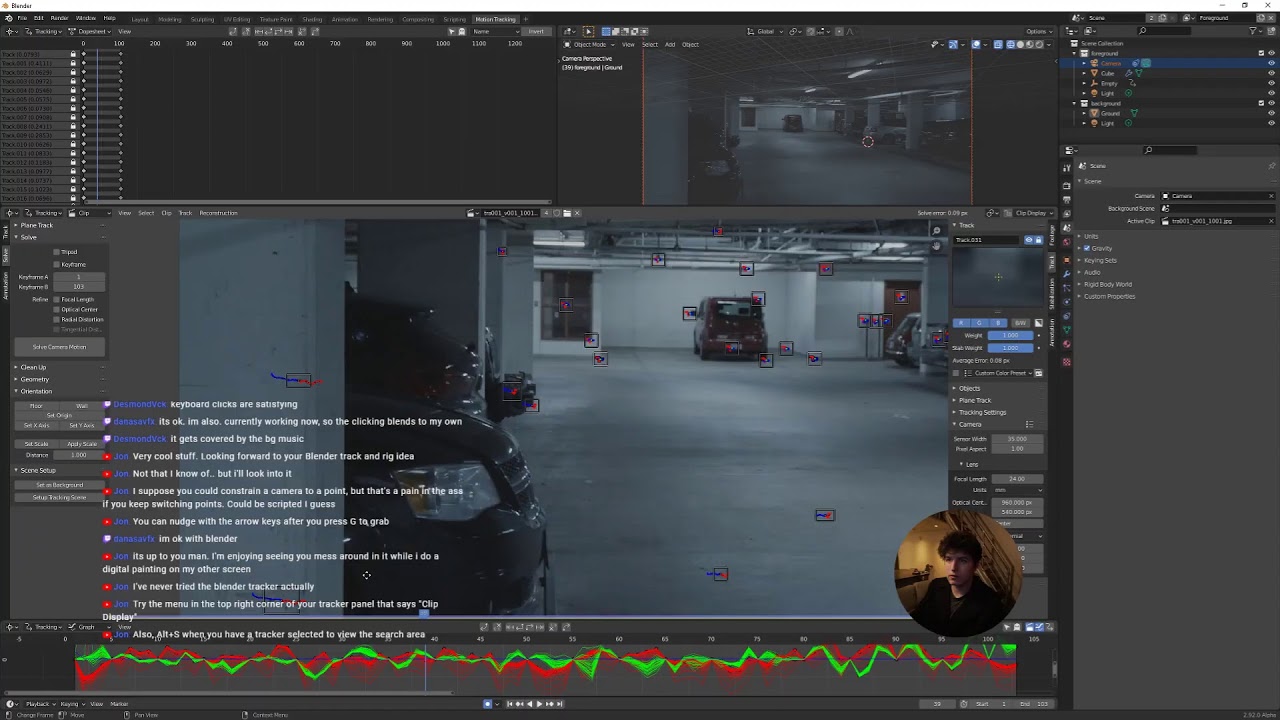Click the Cube mesh icon in outliner
The width and height of the screenshot is (1280, 720).
1094,73
